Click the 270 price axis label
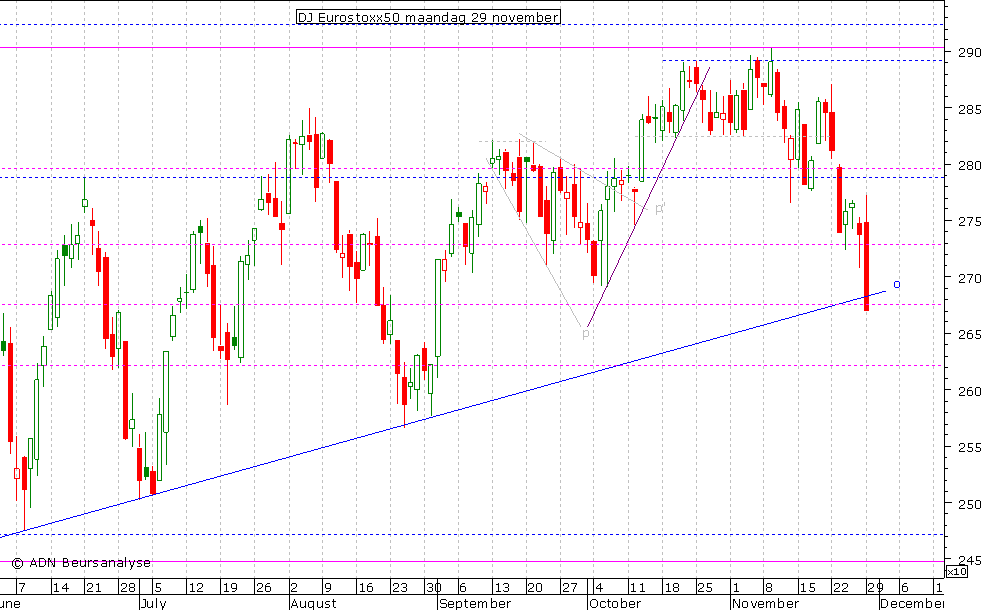This screenshot has height=610, width=985. coord(969,278)
